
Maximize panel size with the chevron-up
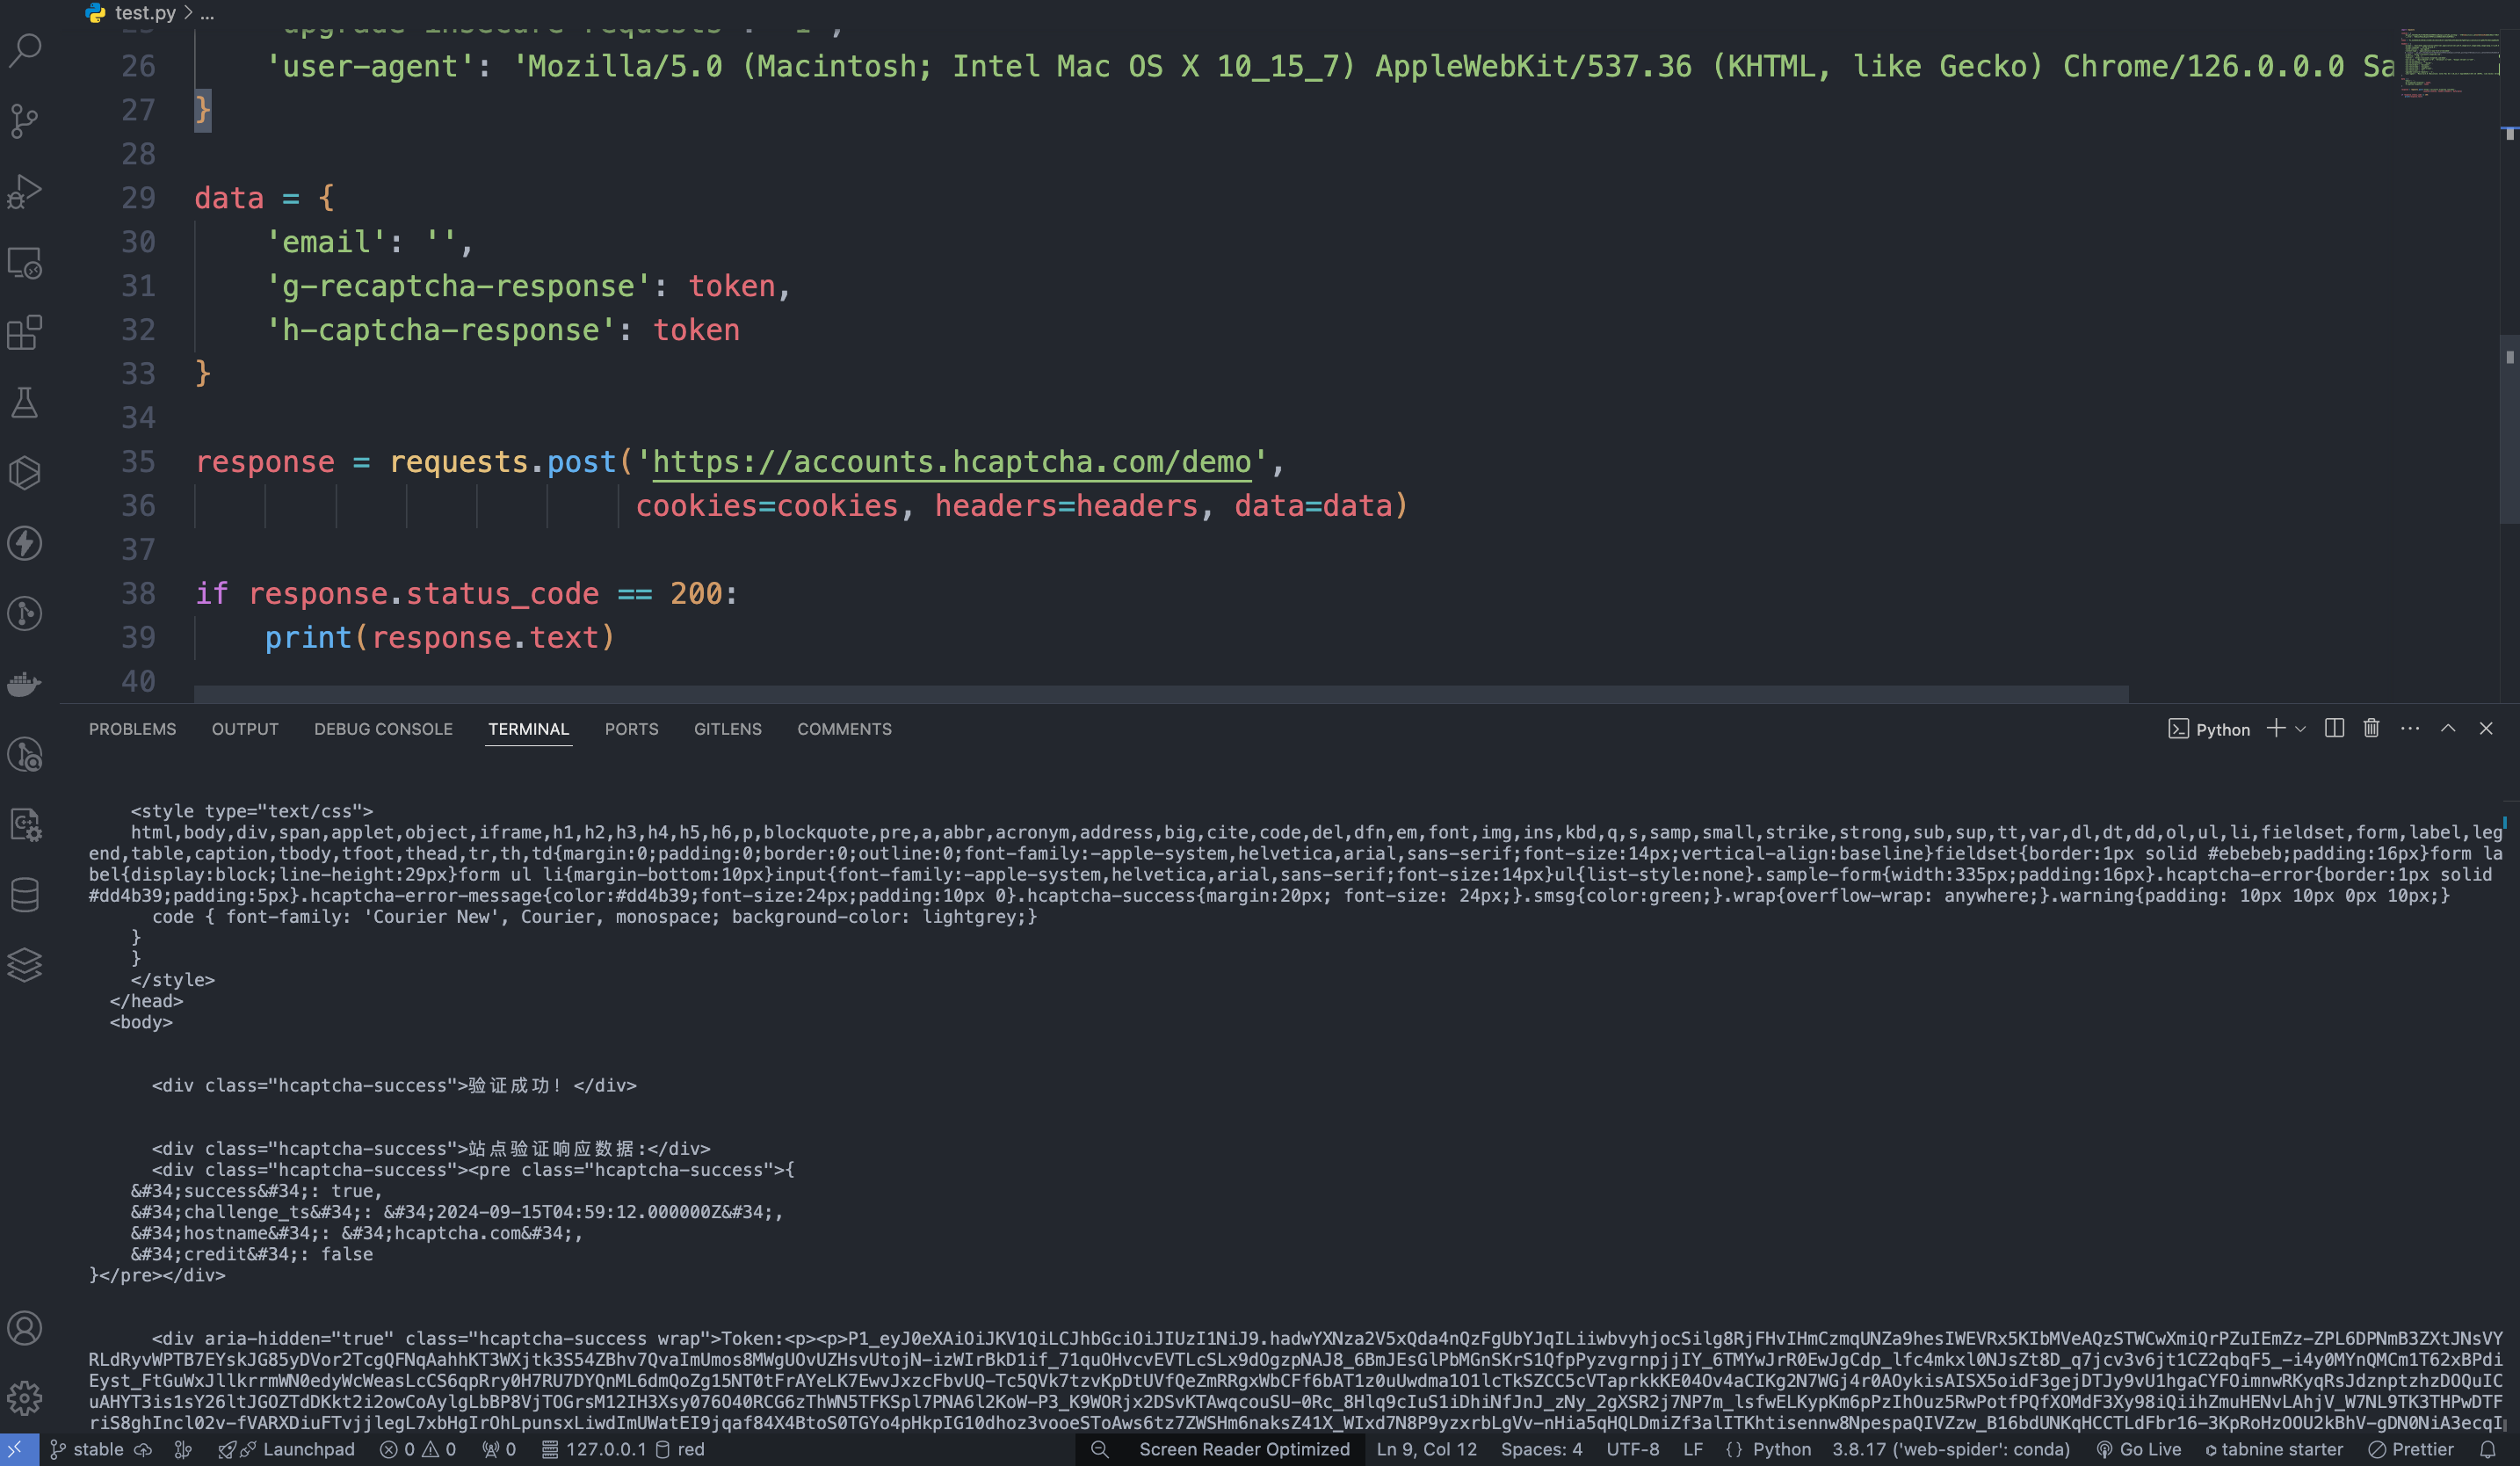coord(2448,729)
